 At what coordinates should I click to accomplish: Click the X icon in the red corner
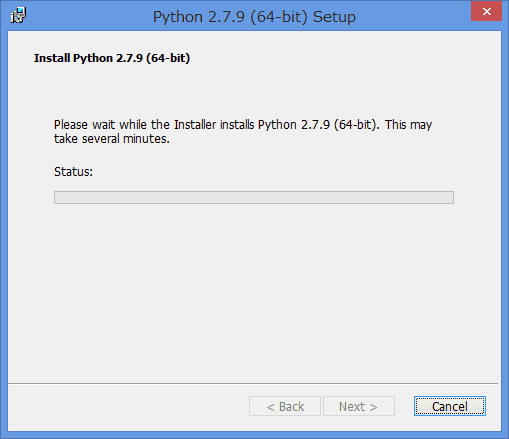(x=487, y=12)
